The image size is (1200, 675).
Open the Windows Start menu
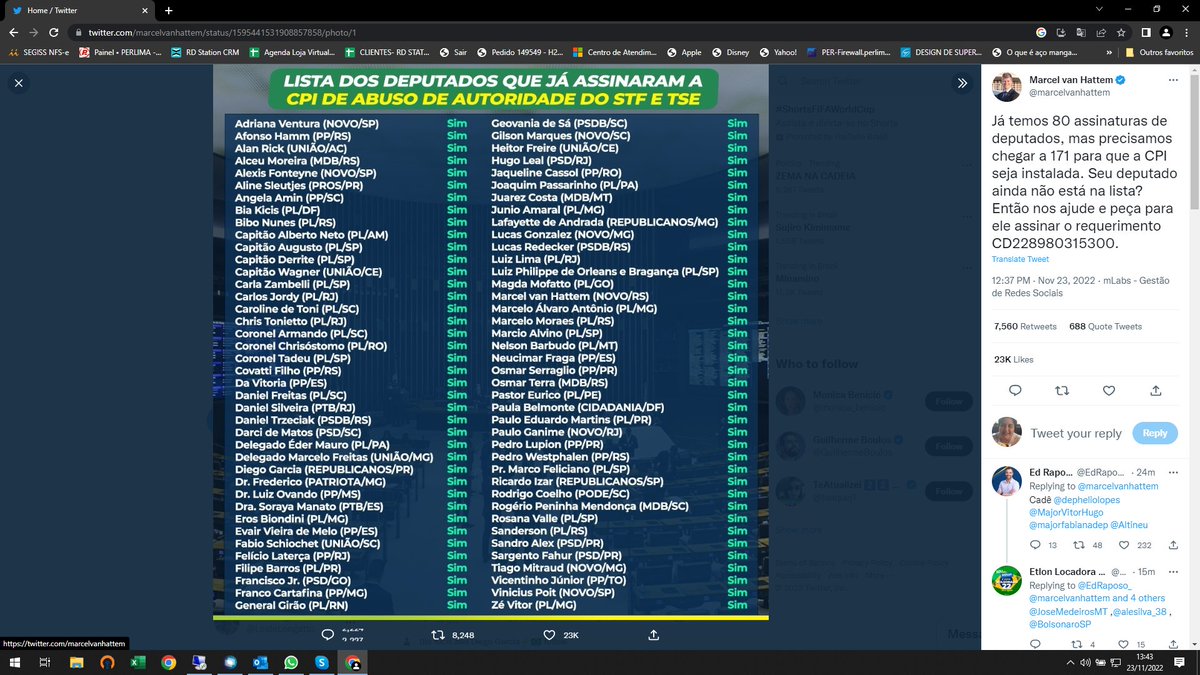point(14,662)
